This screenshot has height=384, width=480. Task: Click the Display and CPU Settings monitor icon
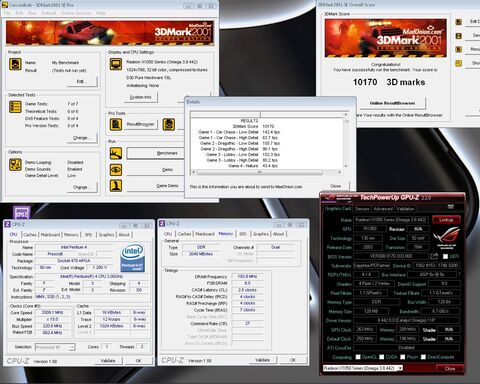(116, 64)
